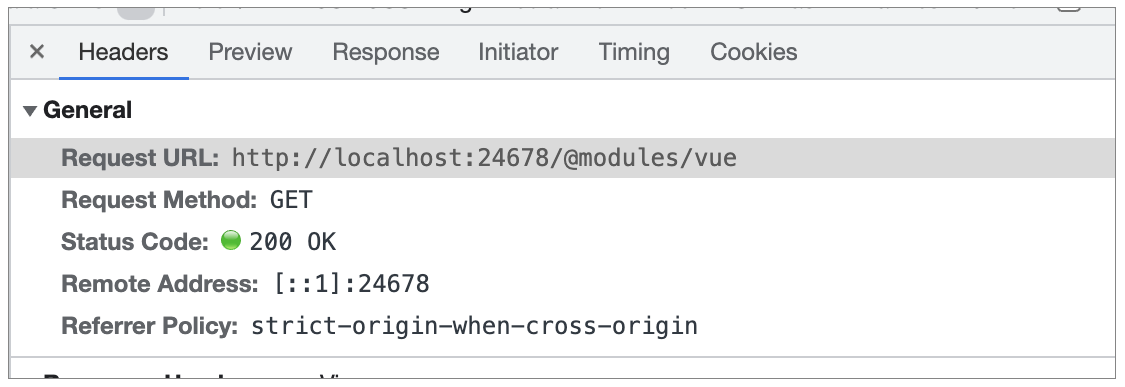Click the localhost:24678 request URL value
1125x387 pixels.
pyautogui.click(x=484, y=158)
